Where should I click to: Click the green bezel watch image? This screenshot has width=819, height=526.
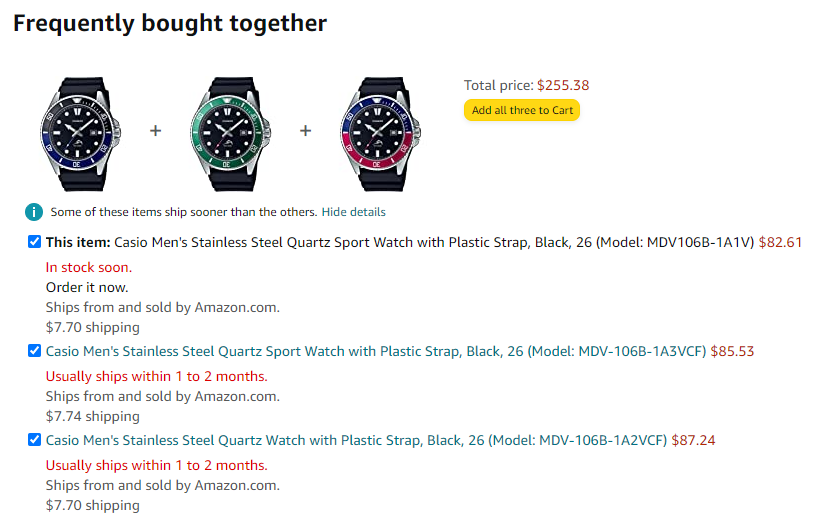pyautogui.click(x=230, y=134)
